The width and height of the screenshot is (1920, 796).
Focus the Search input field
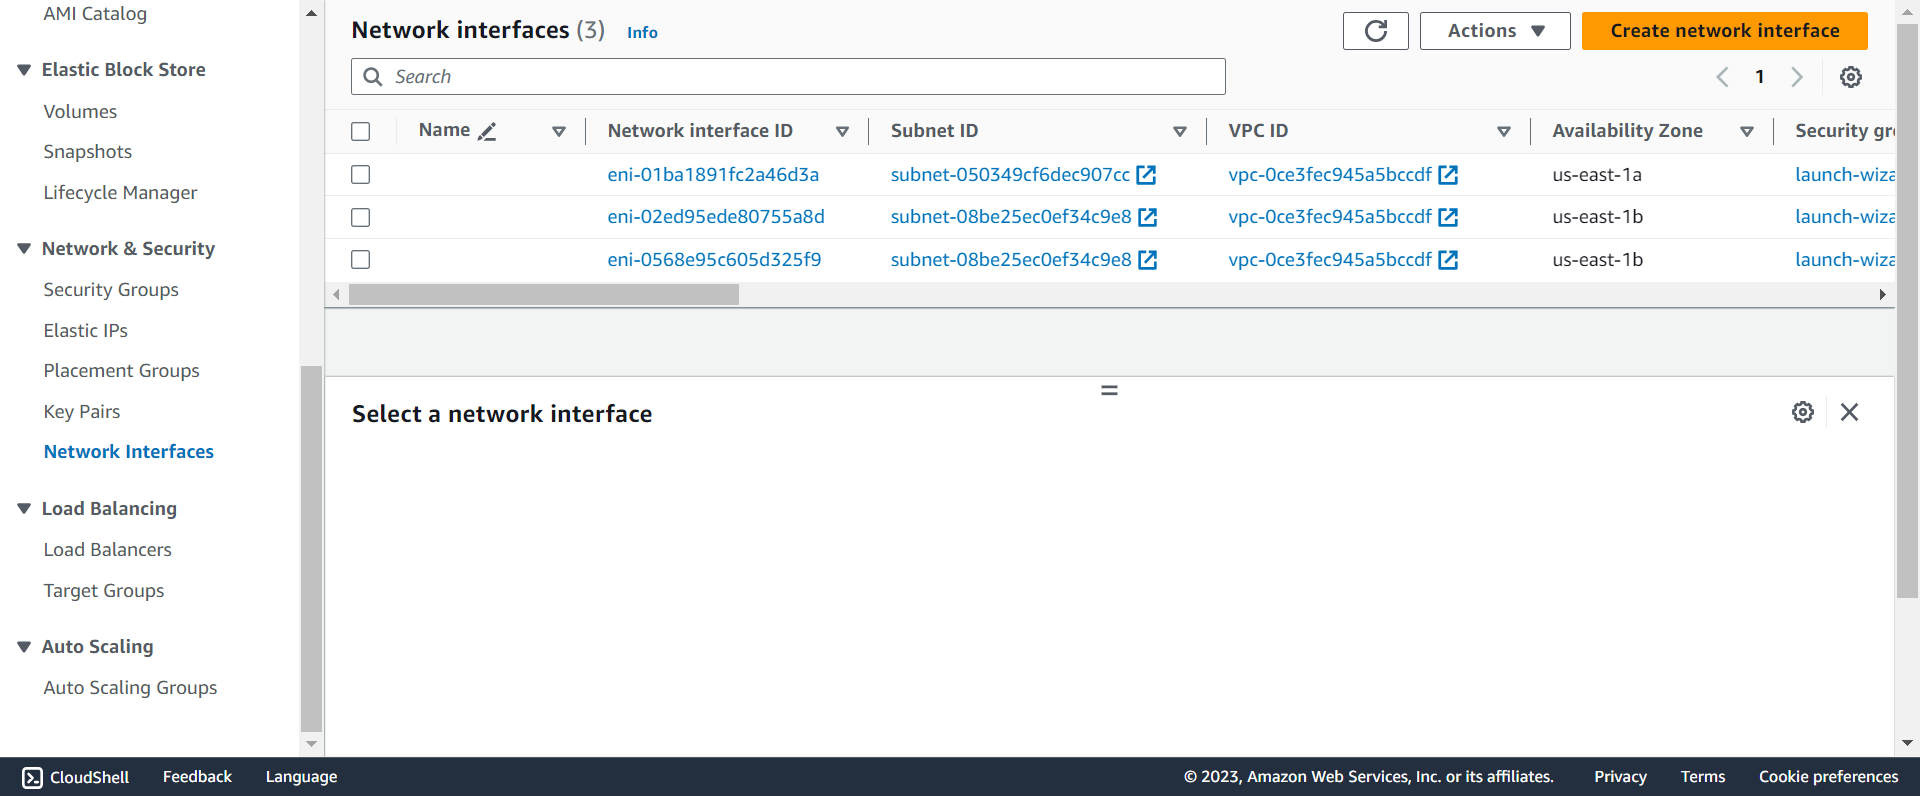point(788,77)
